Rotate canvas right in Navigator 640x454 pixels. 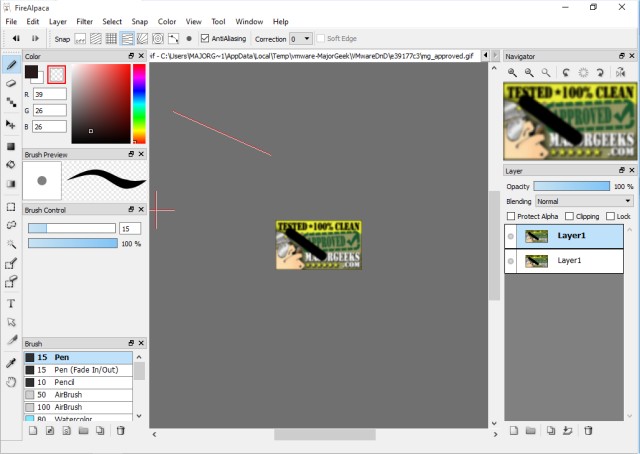pyautogui.click(x=600, y=73)
